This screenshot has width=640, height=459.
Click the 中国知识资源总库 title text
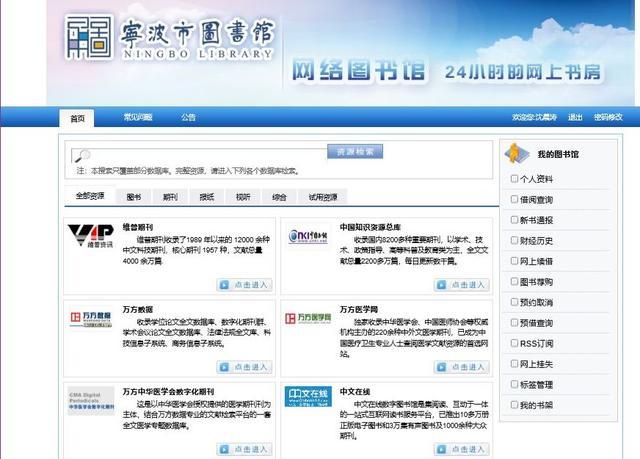pos(370,227)
